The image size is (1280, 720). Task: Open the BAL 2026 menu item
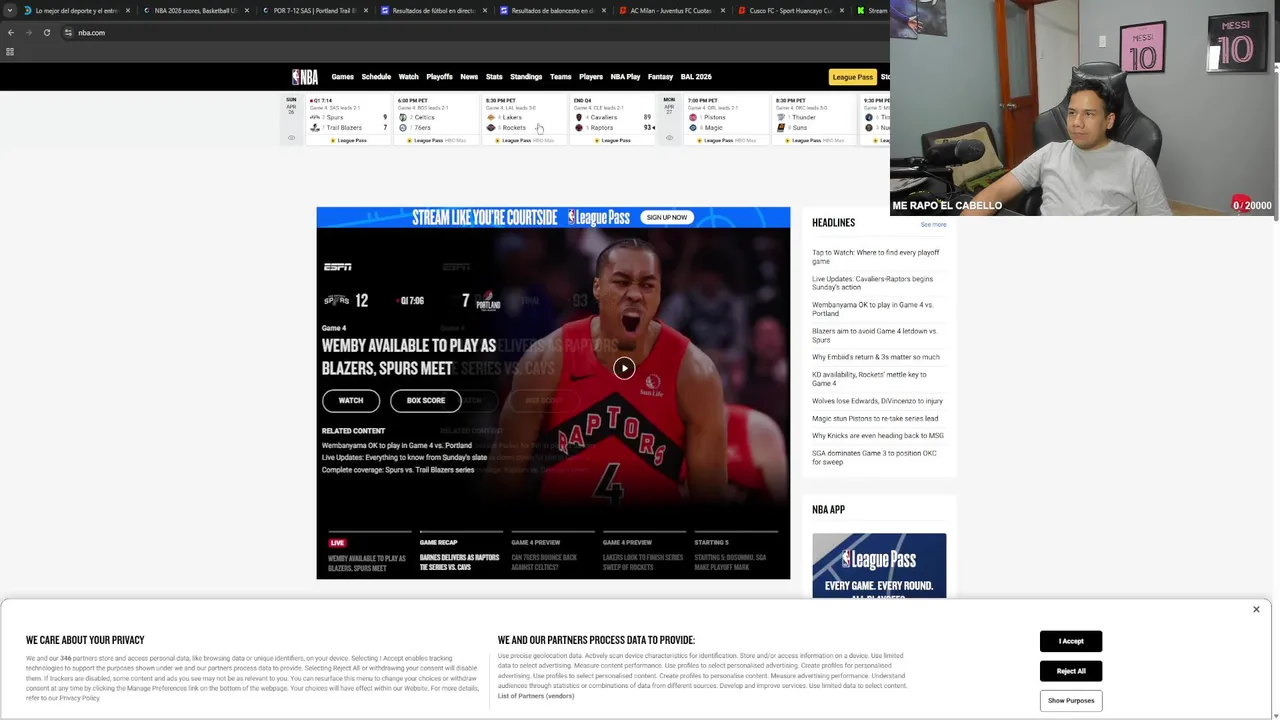tap(696, 77)
